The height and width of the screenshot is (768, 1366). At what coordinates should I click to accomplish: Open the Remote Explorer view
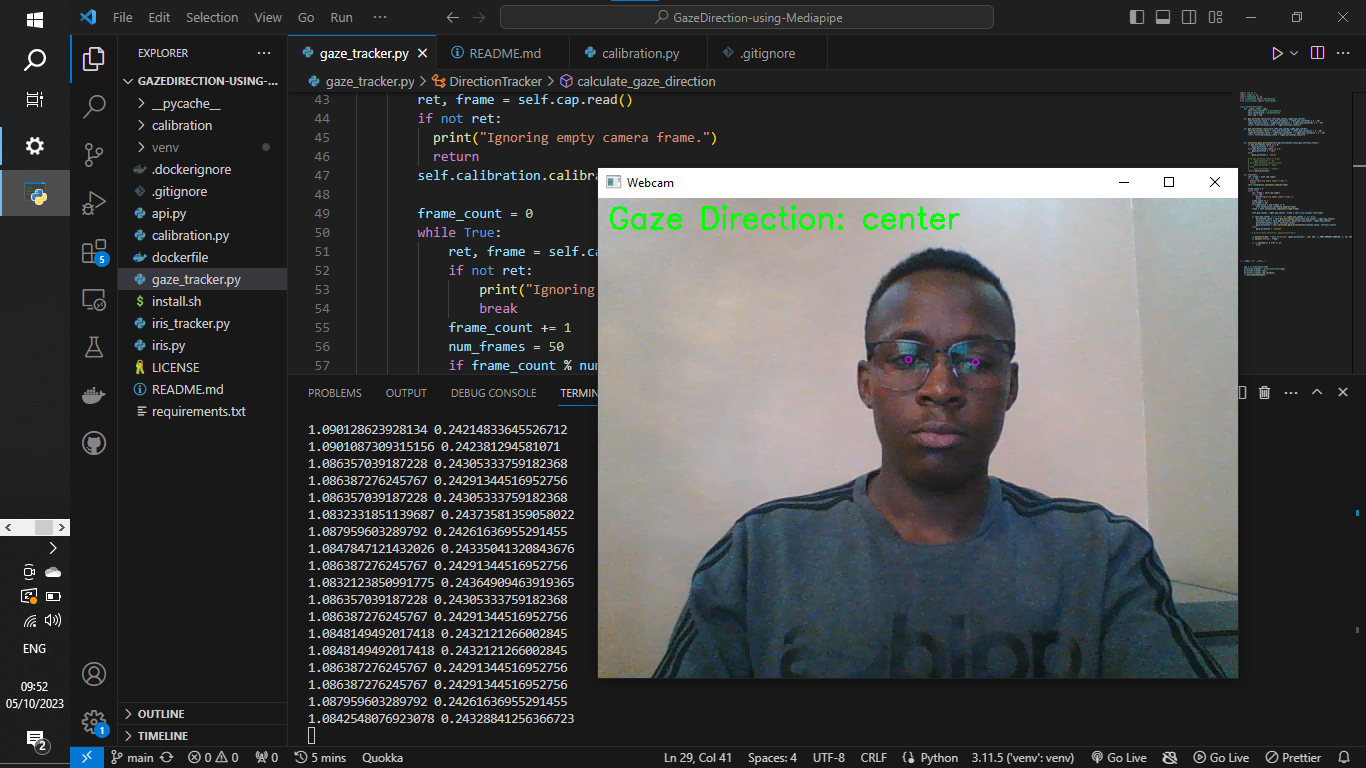[93, 299]
